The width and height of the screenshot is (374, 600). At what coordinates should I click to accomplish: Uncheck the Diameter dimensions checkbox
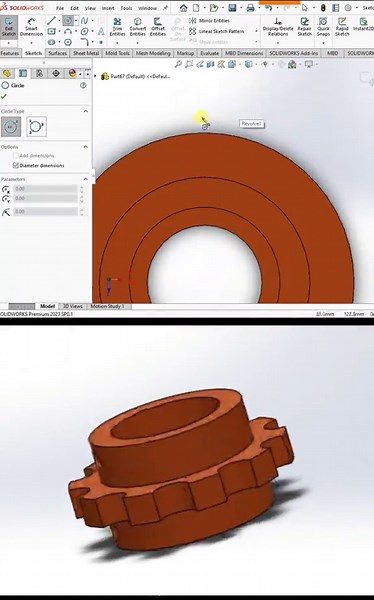tap(16, 165)
